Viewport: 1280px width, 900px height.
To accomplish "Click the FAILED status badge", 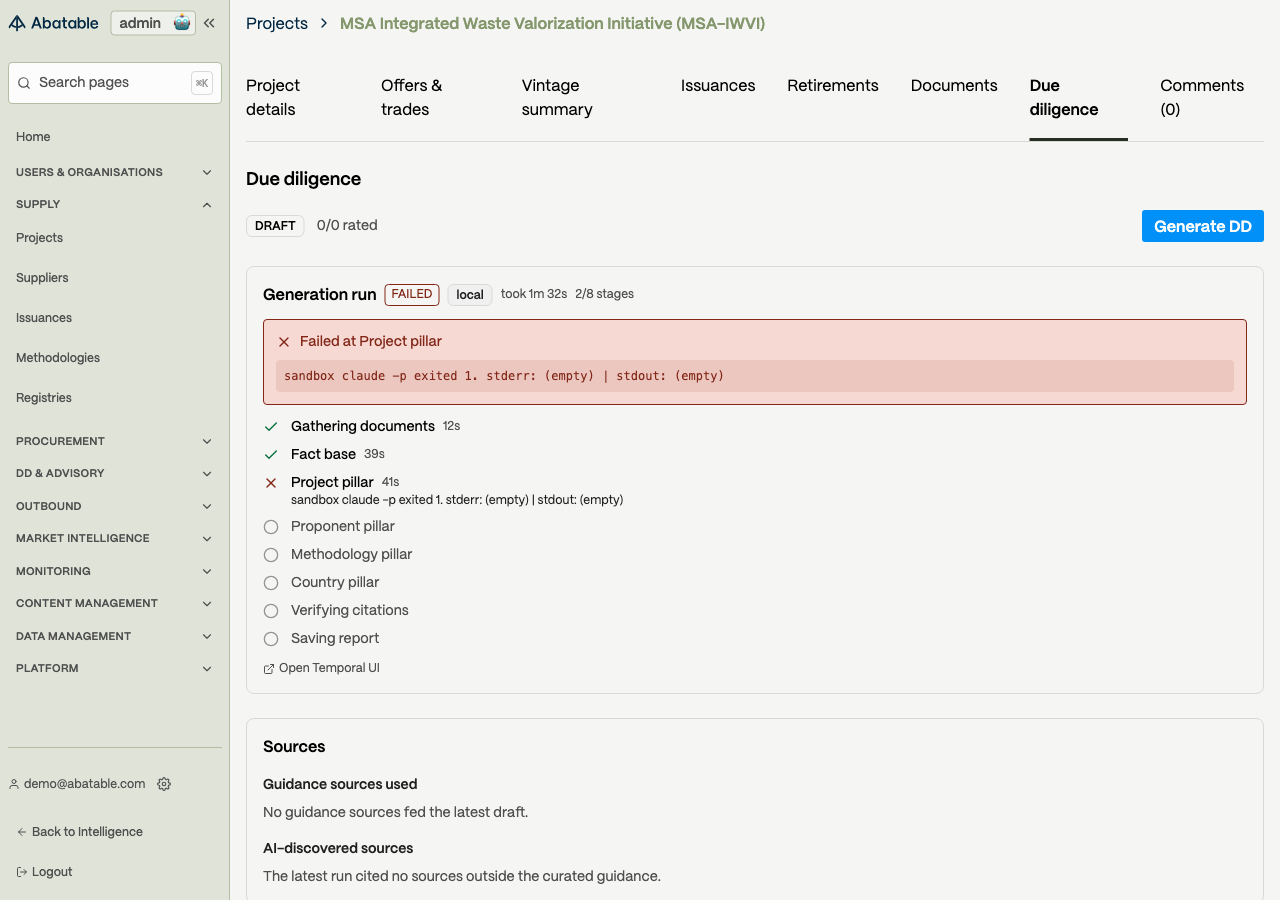I will coord(412,294).
